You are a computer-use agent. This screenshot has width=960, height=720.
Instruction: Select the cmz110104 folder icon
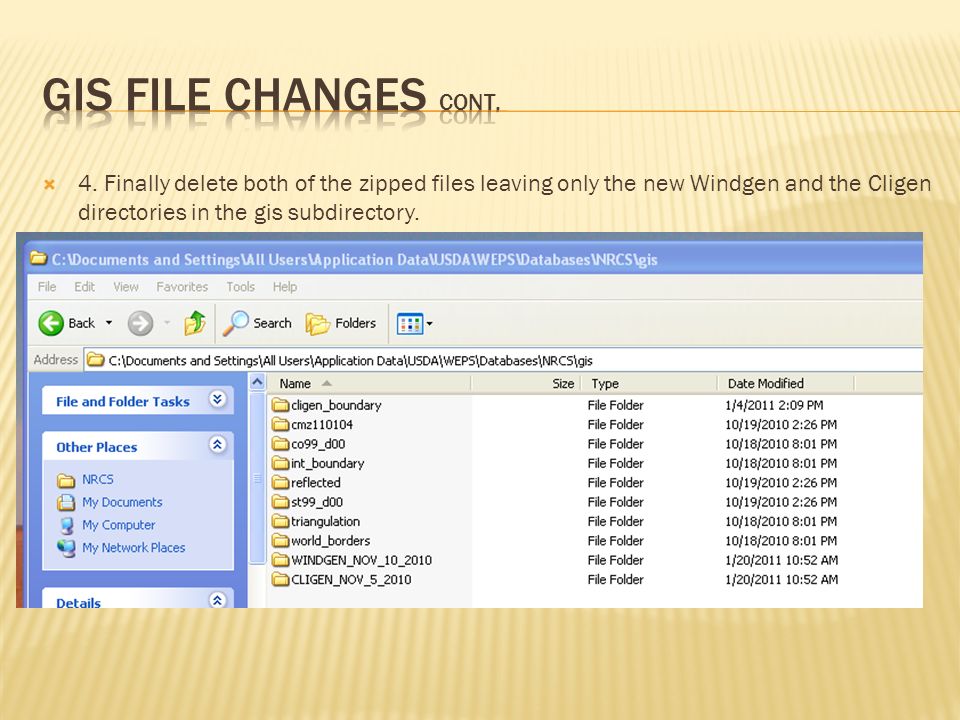(280, 424)
